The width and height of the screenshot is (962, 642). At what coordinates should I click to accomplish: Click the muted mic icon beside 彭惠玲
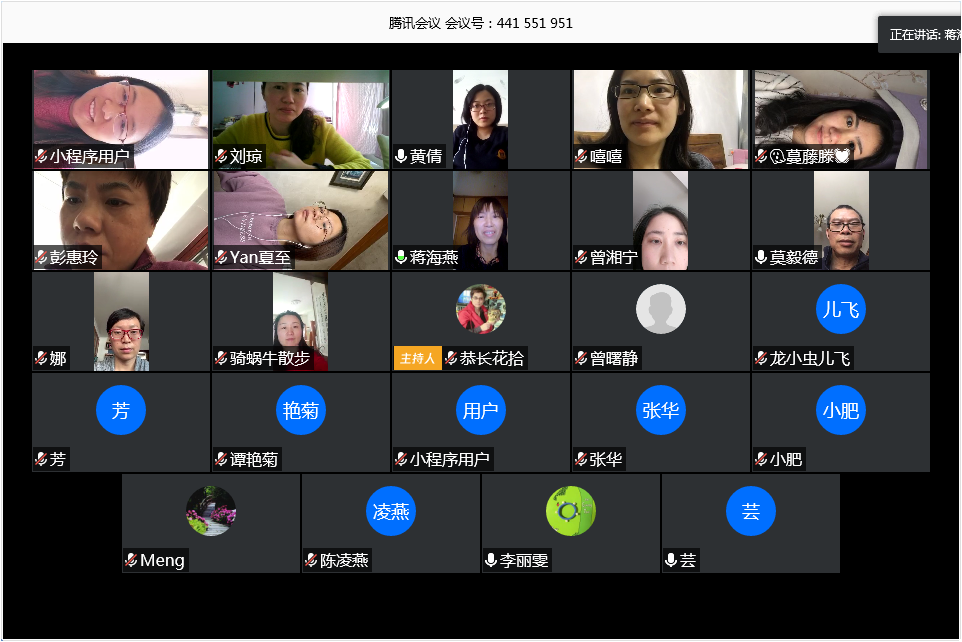click(41, 258)
